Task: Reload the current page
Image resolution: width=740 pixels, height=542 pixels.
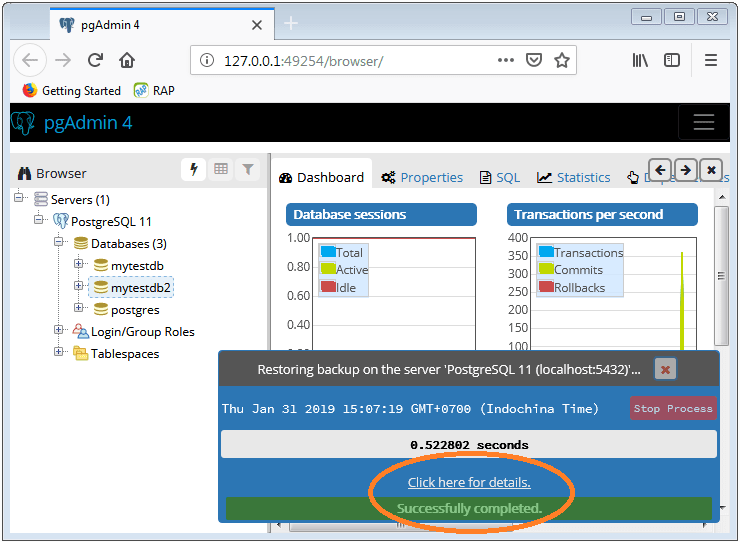Action: [95, 60]
